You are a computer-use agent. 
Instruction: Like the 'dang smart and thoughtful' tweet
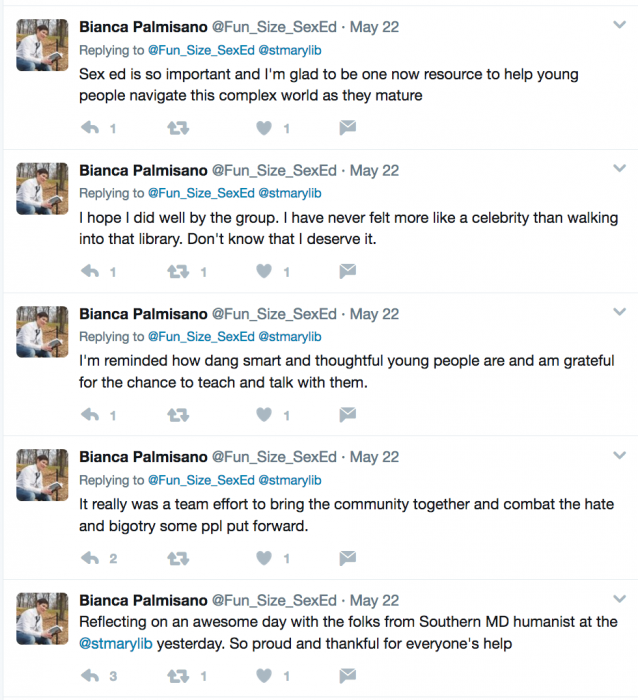click(265, 414)
